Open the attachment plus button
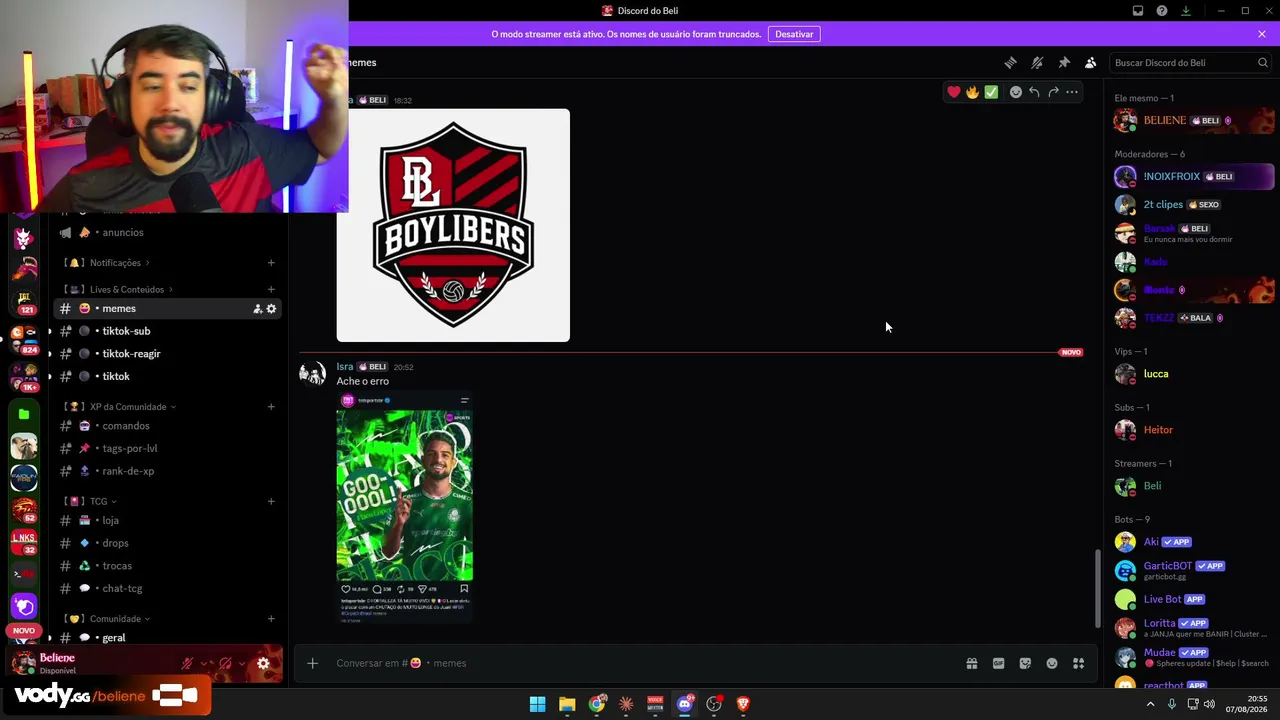Screen dimensions: 1280x720 click(x=313, y=663)
